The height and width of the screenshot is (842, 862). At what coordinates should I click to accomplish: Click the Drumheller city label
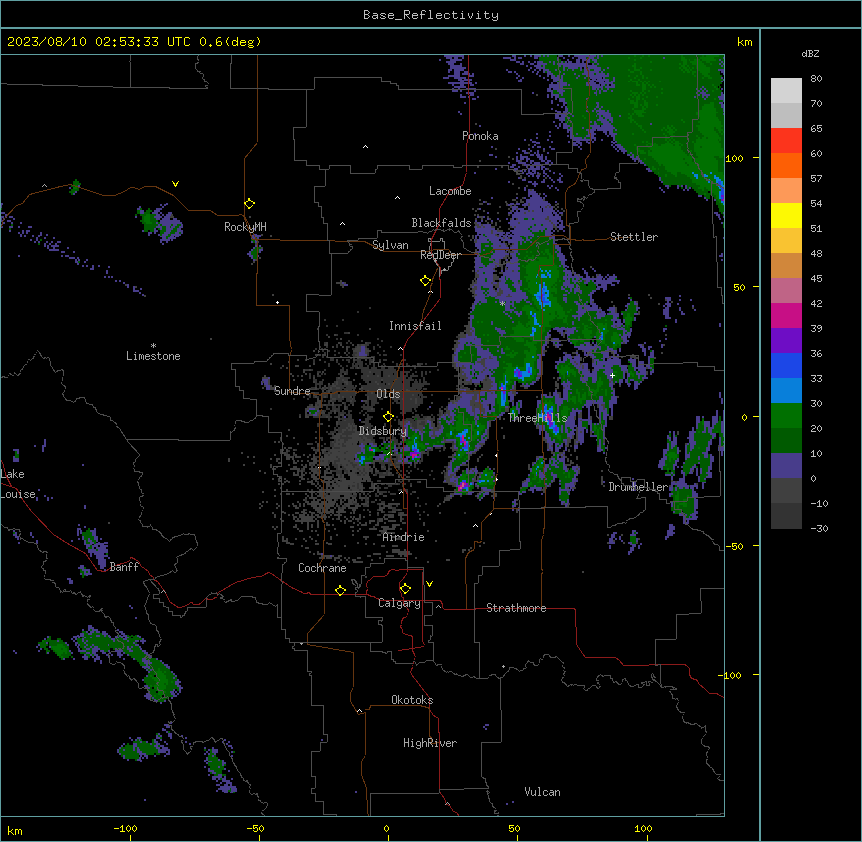(x=638, y=487)
